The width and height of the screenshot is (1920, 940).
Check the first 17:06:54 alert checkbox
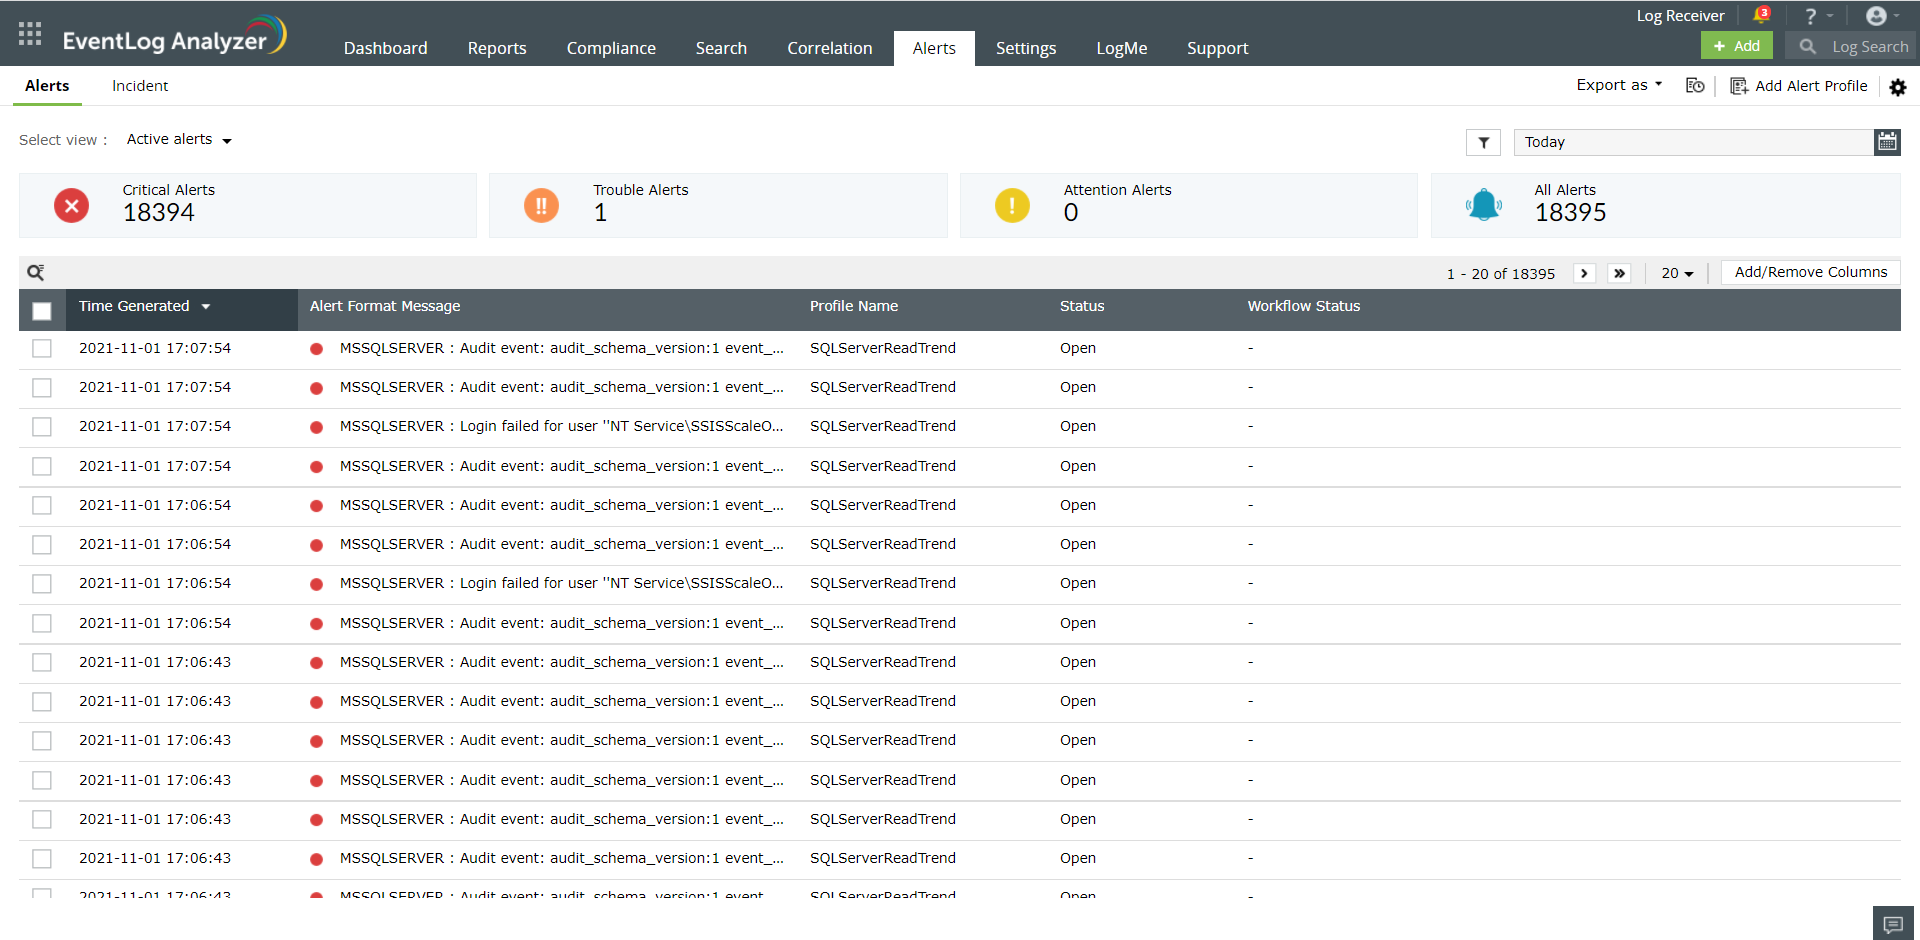click(42, 505)
